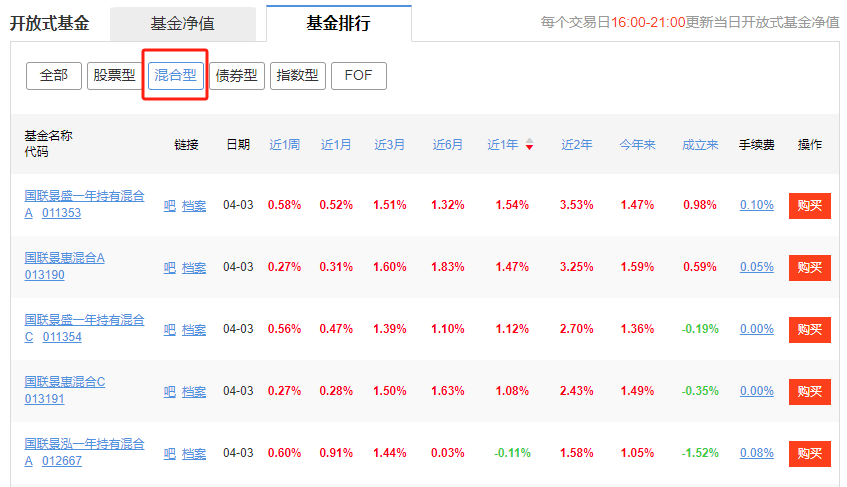Open 吧 forum link for fund 011354
Viewport: 847px width, 487px height.
tap(170, 330)
